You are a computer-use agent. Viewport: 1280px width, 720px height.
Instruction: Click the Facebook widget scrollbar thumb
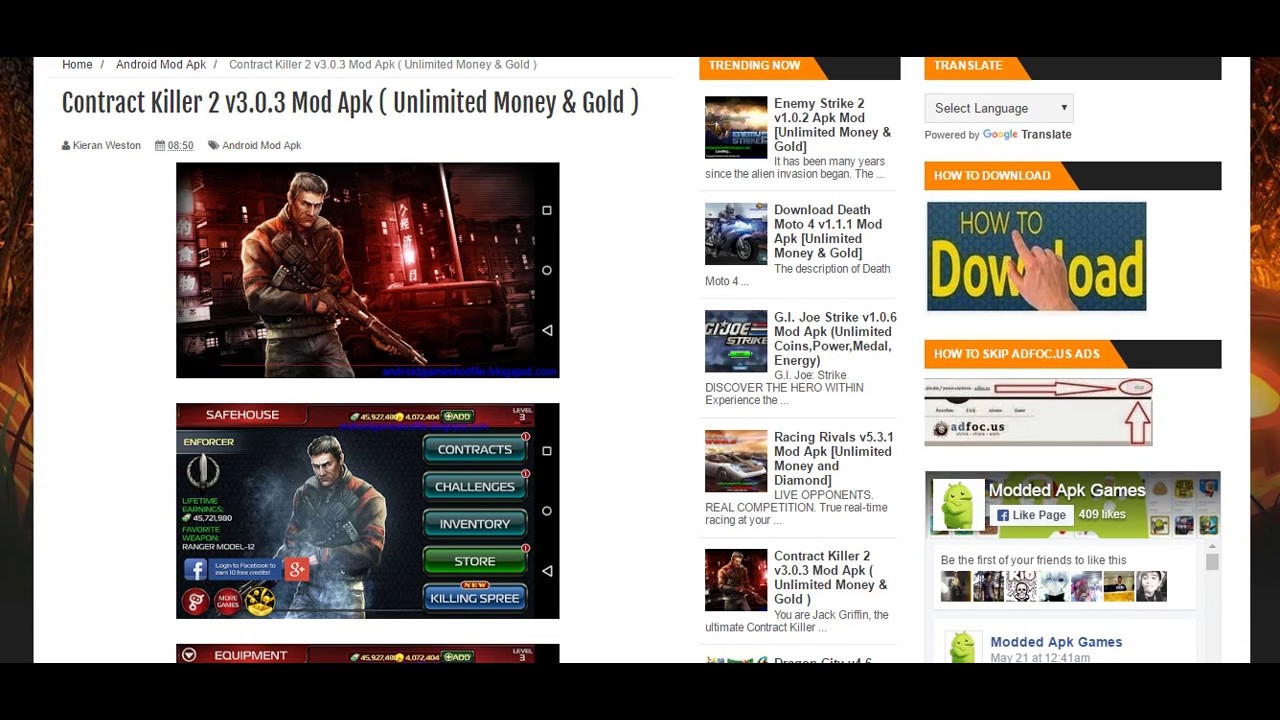[1212, 563]
